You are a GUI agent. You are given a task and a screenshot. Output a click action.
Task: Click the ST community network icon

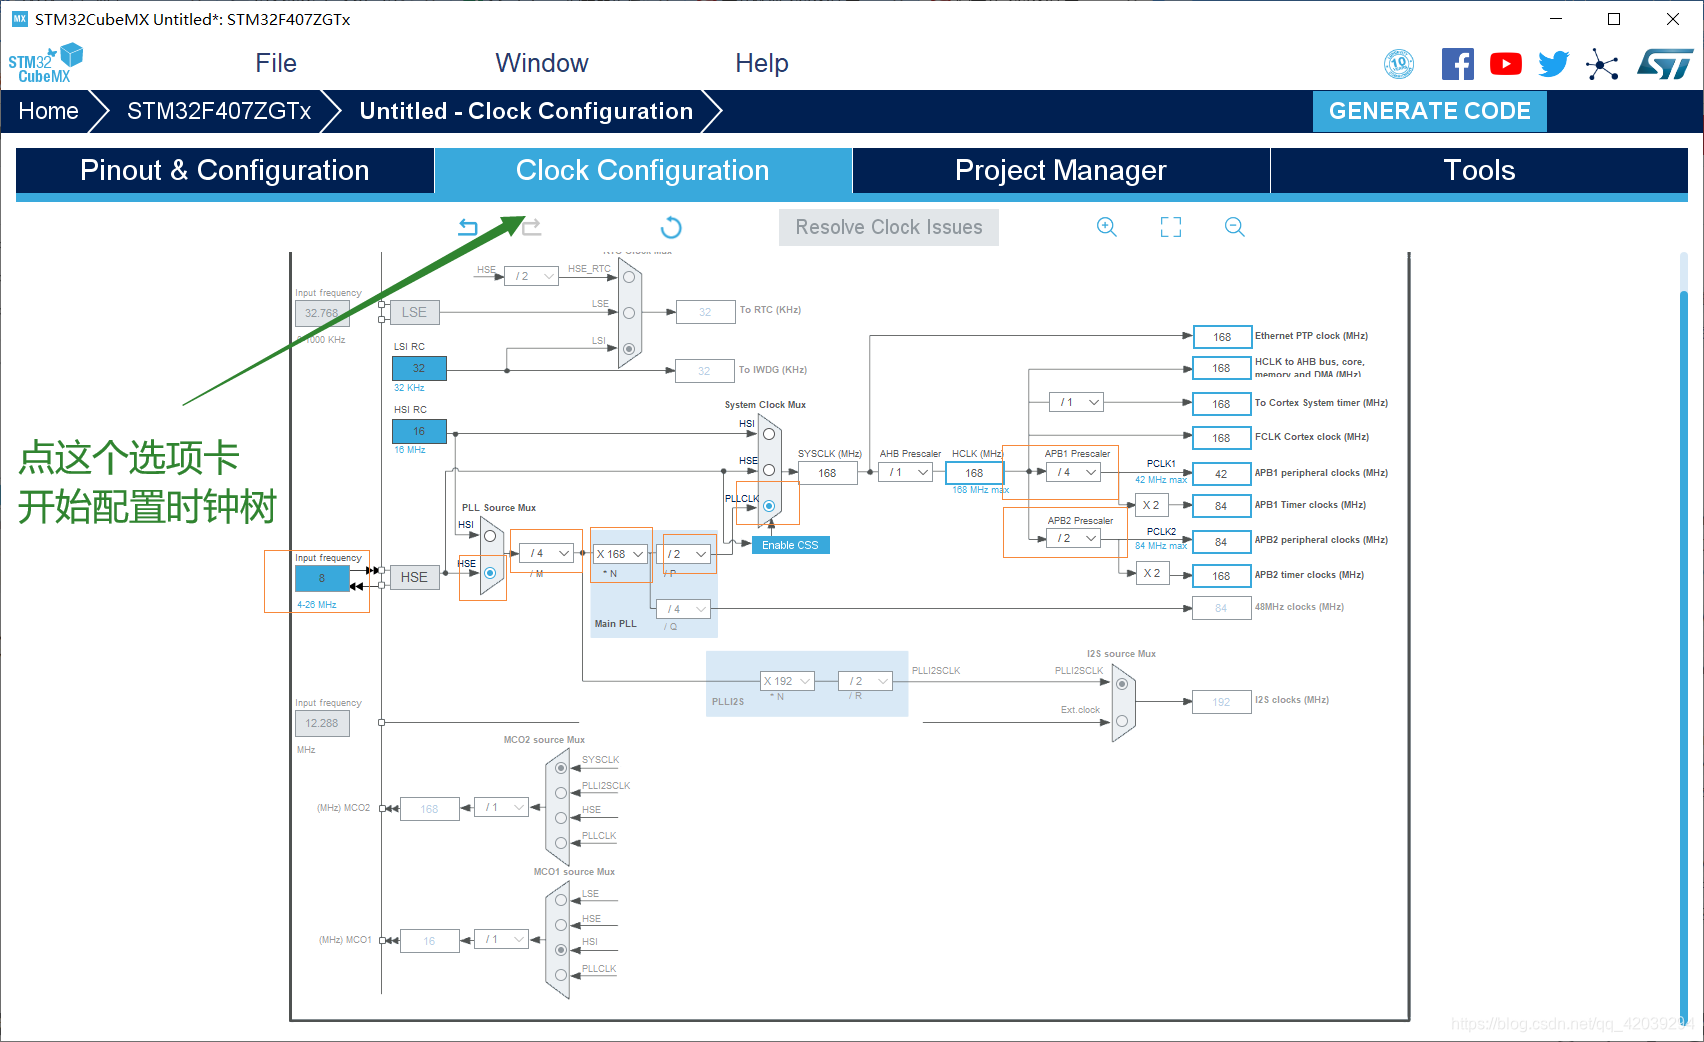coord(1602,65)
